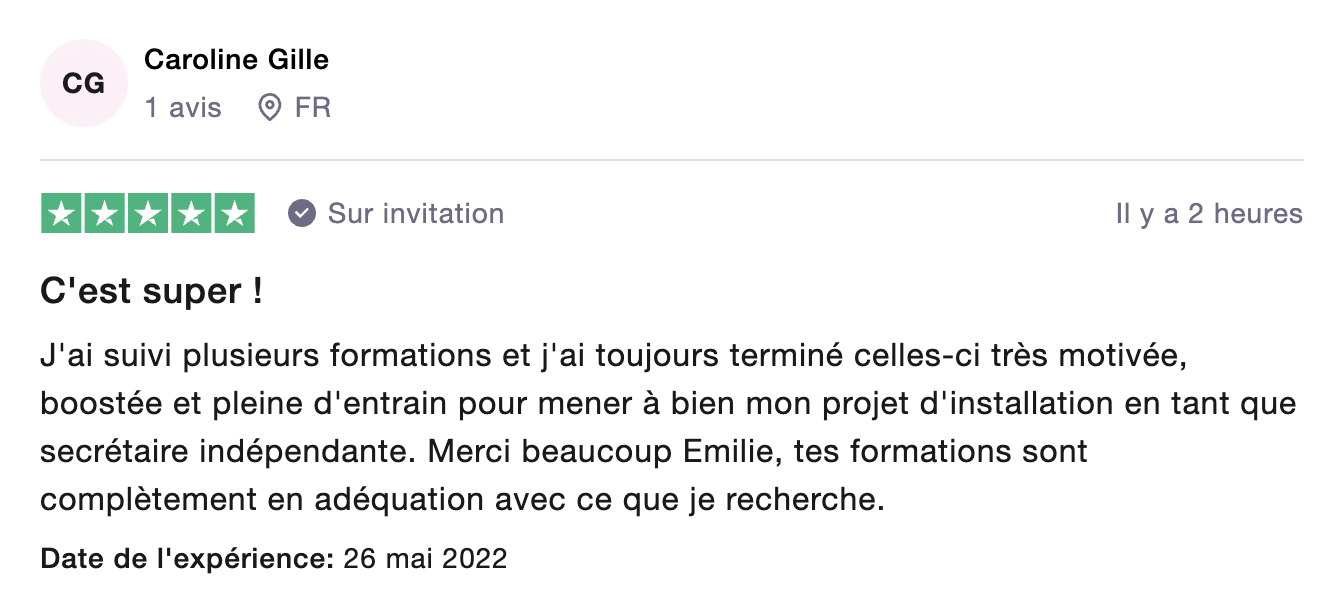Click the fifth green rating star
This screenshot has width=1344, height=608.
(x=234, y=214)
